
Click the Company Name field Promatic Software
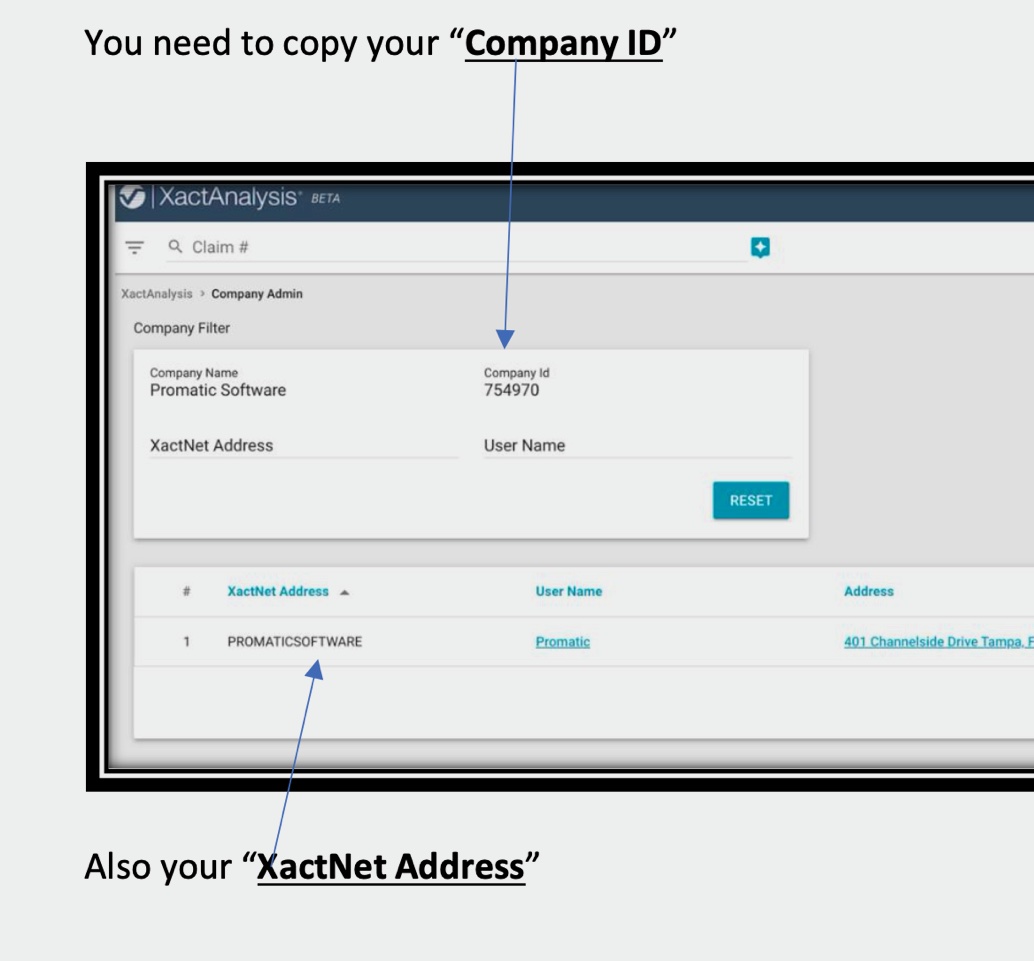coord(218,390)
